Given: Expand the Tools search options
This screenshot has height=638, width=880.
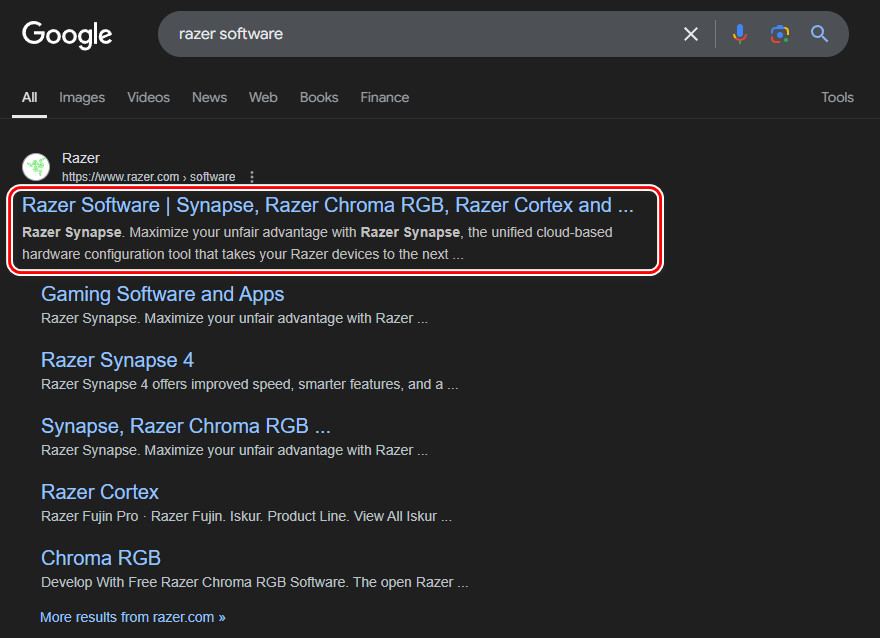Looking at the screenshot, I should click(837, 97).
